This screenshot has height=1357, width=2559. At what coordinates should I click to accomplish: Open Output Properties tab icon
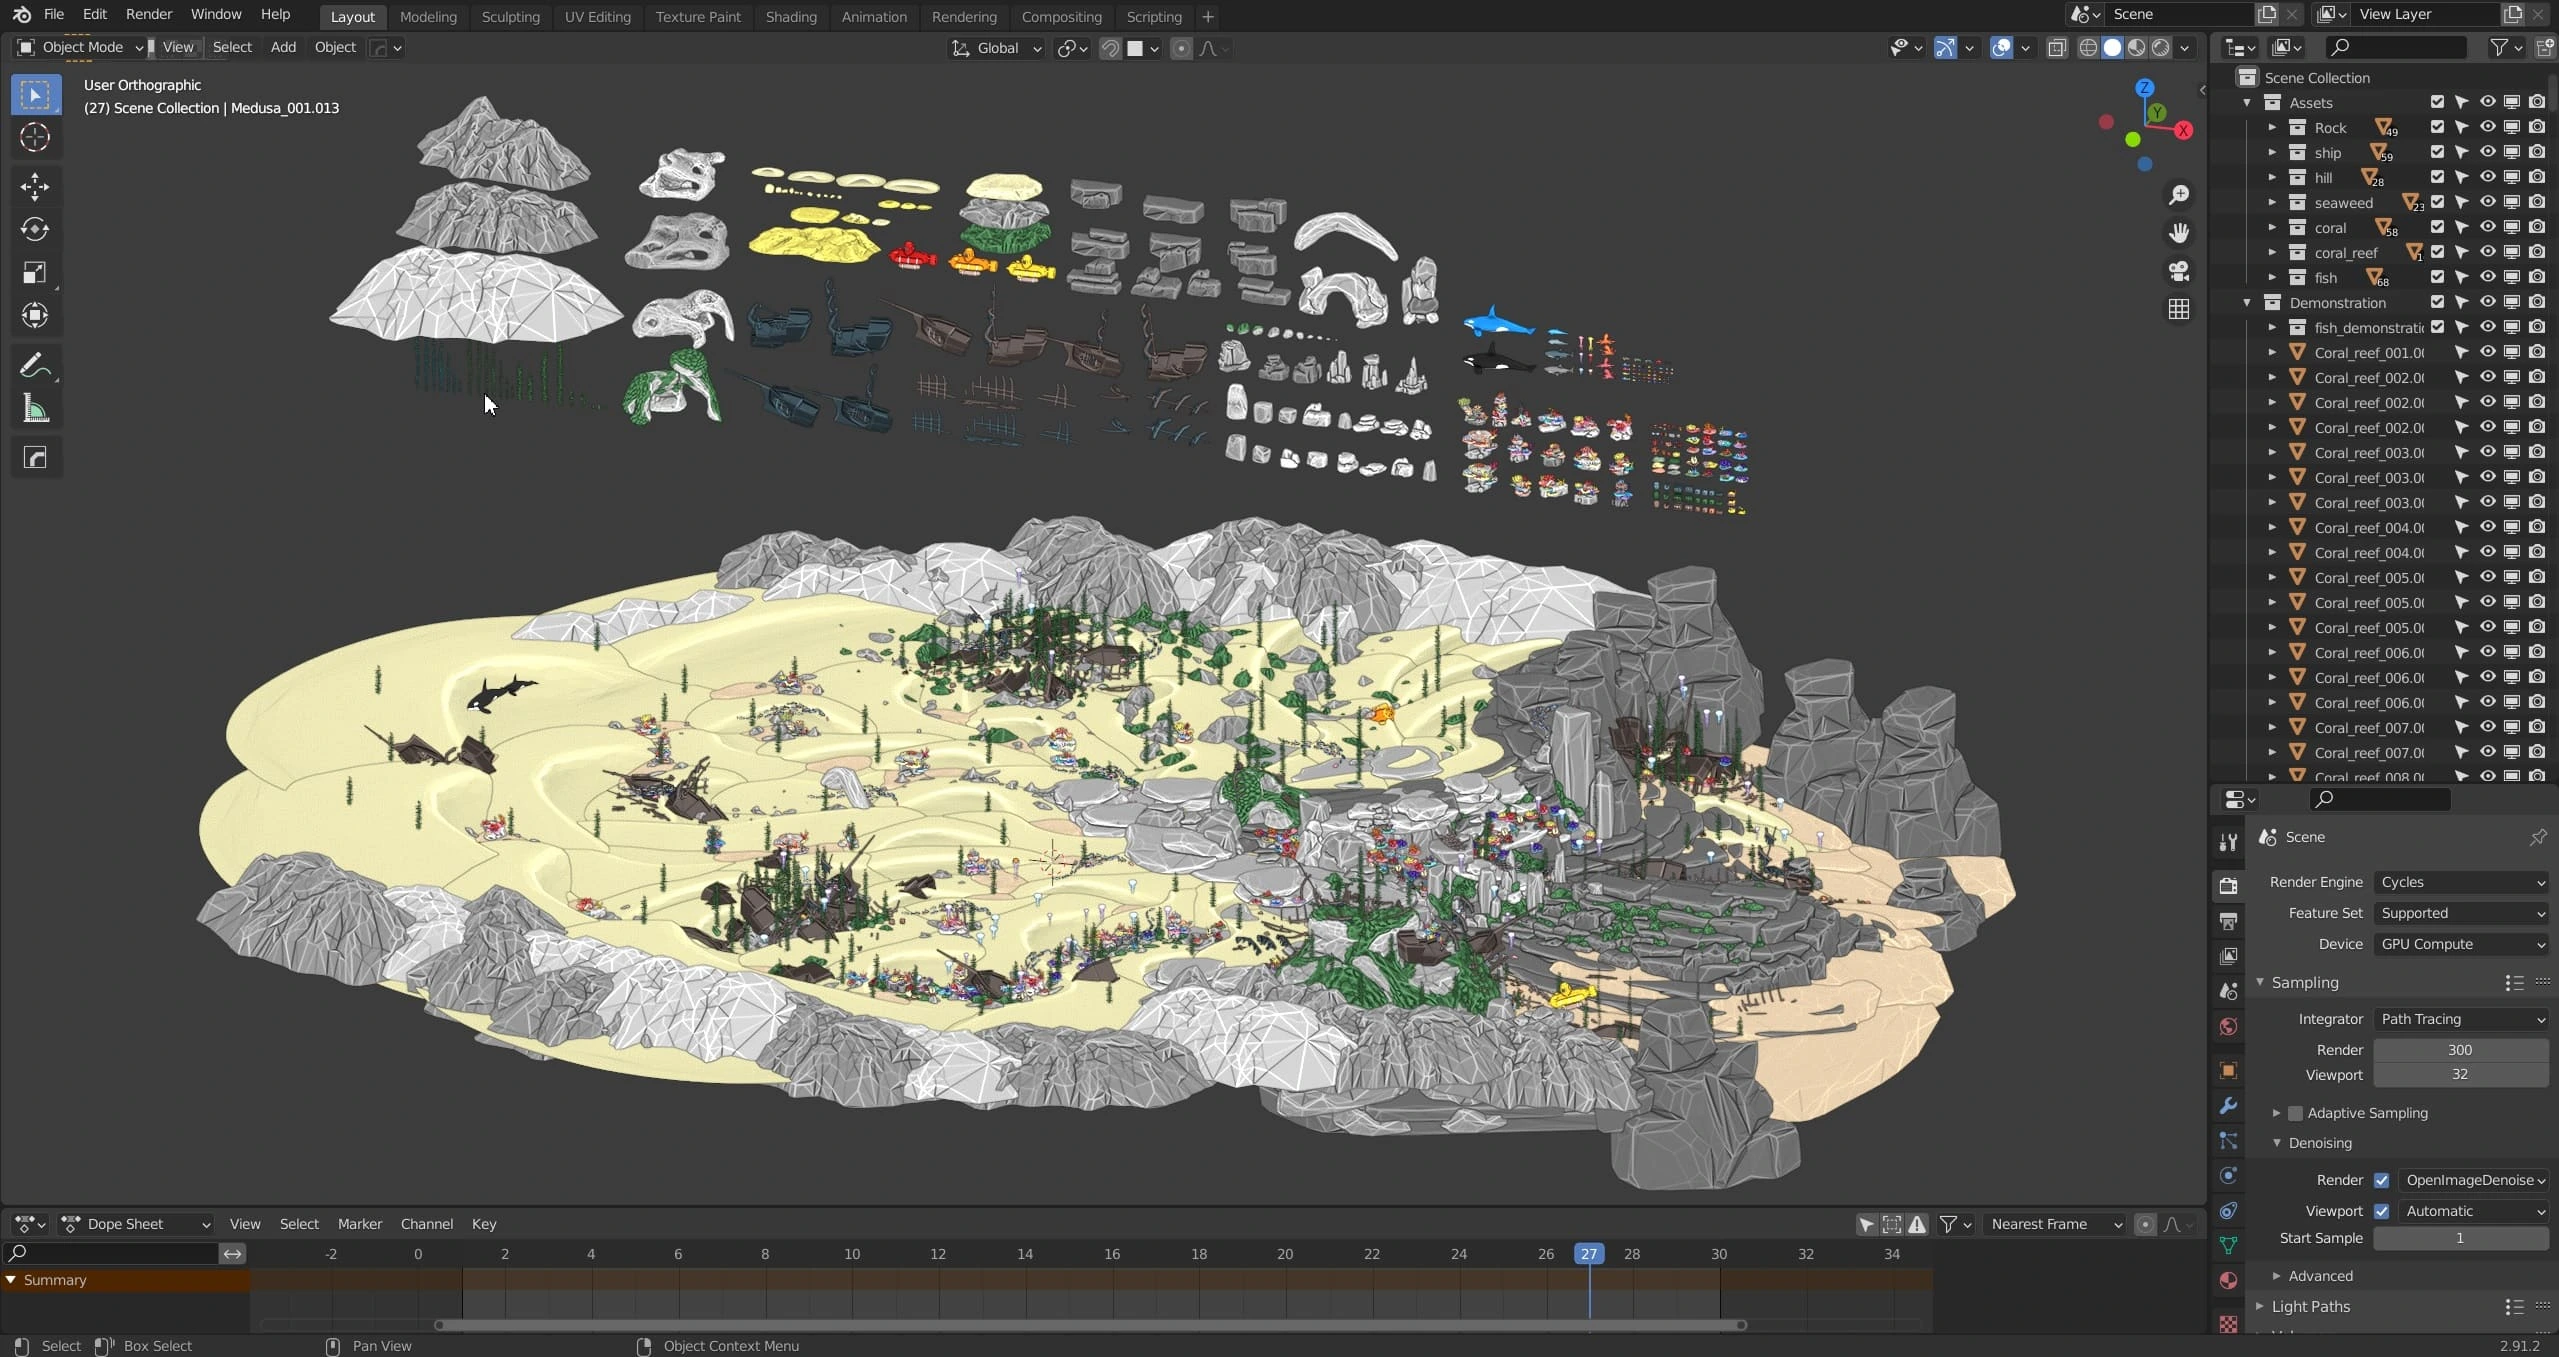(2228, 920)
